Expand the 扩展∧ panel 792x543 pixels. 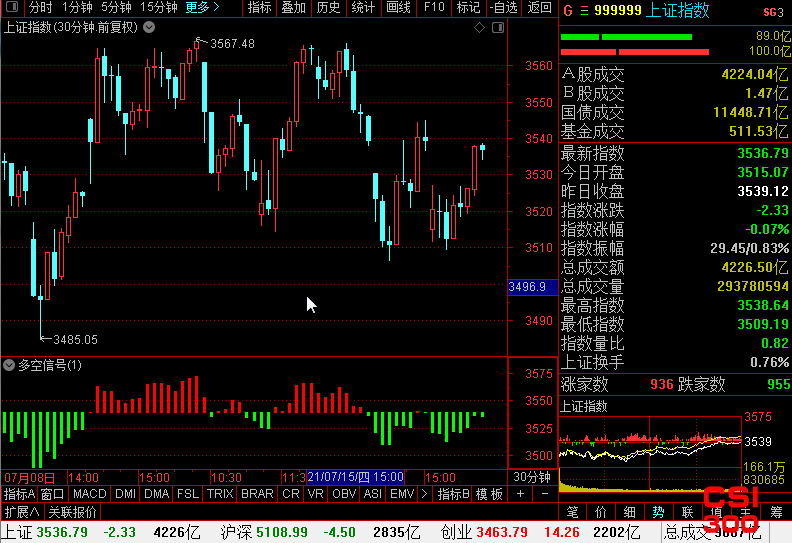coord(22,512)
